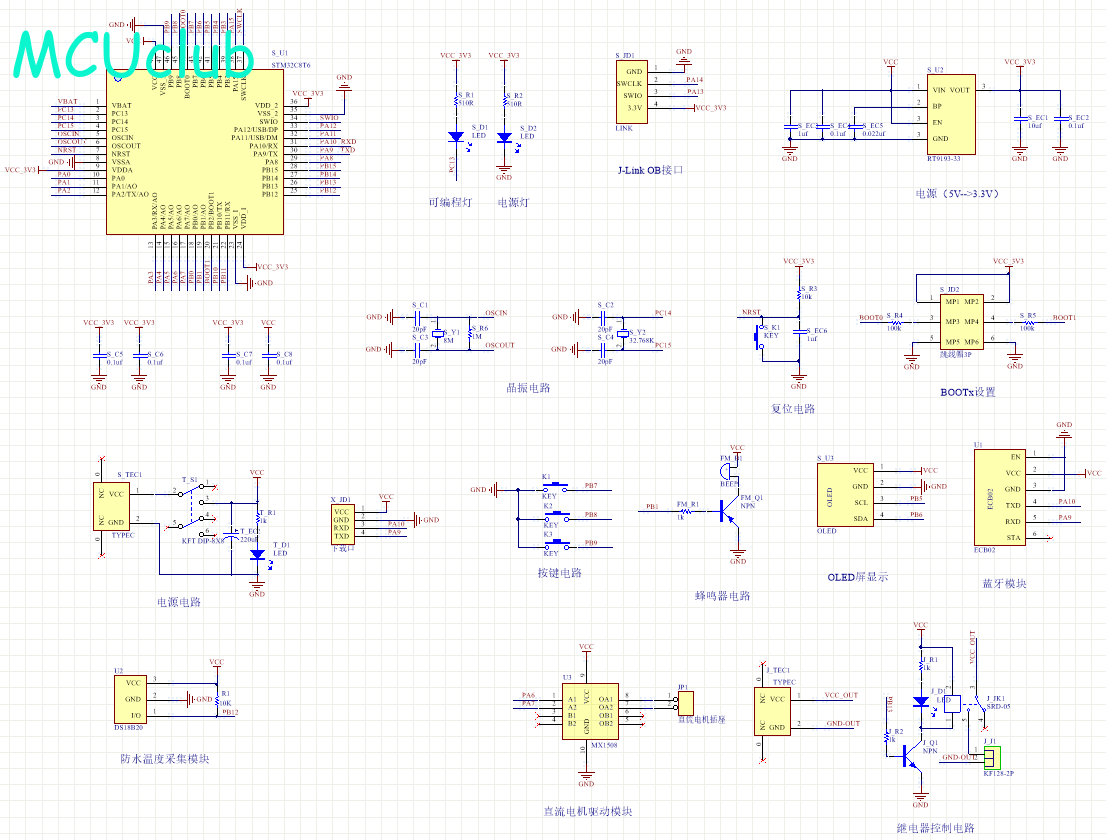Select the S_TEC1 TYPEC power connector
Viewport: 1106px width, 840px height.
click(x=112, y=506)
